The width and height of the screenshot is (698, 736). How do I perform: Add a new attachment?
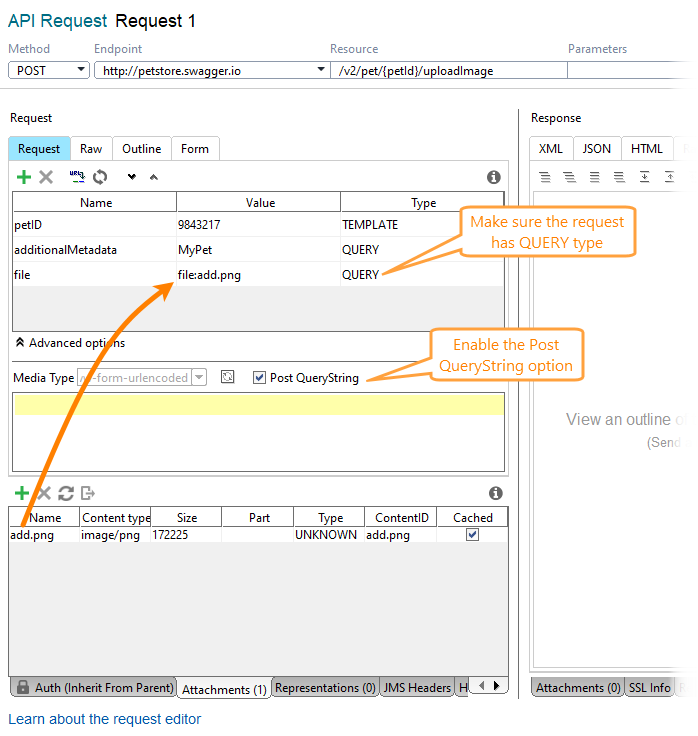pos(22,493)
